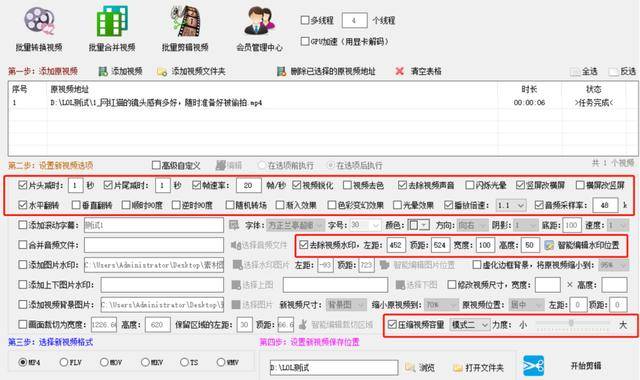
Task: Click the 时长 column header
Action: [529, 89]
